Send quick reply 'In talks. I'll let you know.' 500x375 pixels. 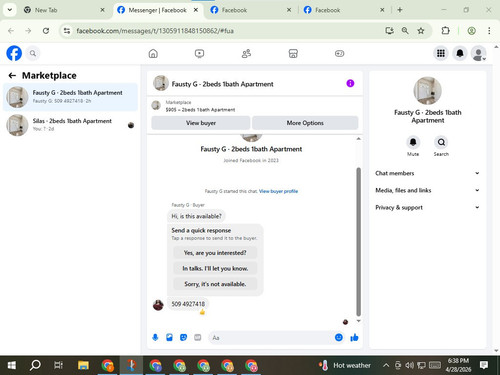pos(215,268)
